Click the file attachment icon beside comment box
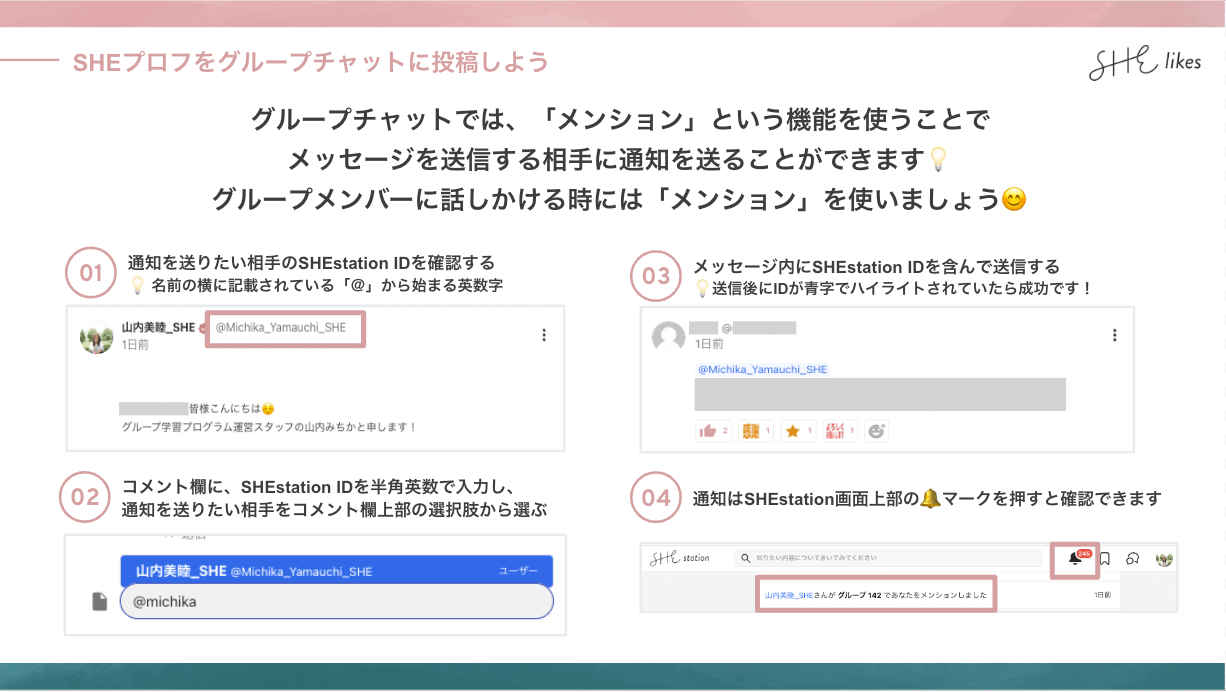Image resolution: width=1226 pixels, height=692 pixels. click(99, 601)
